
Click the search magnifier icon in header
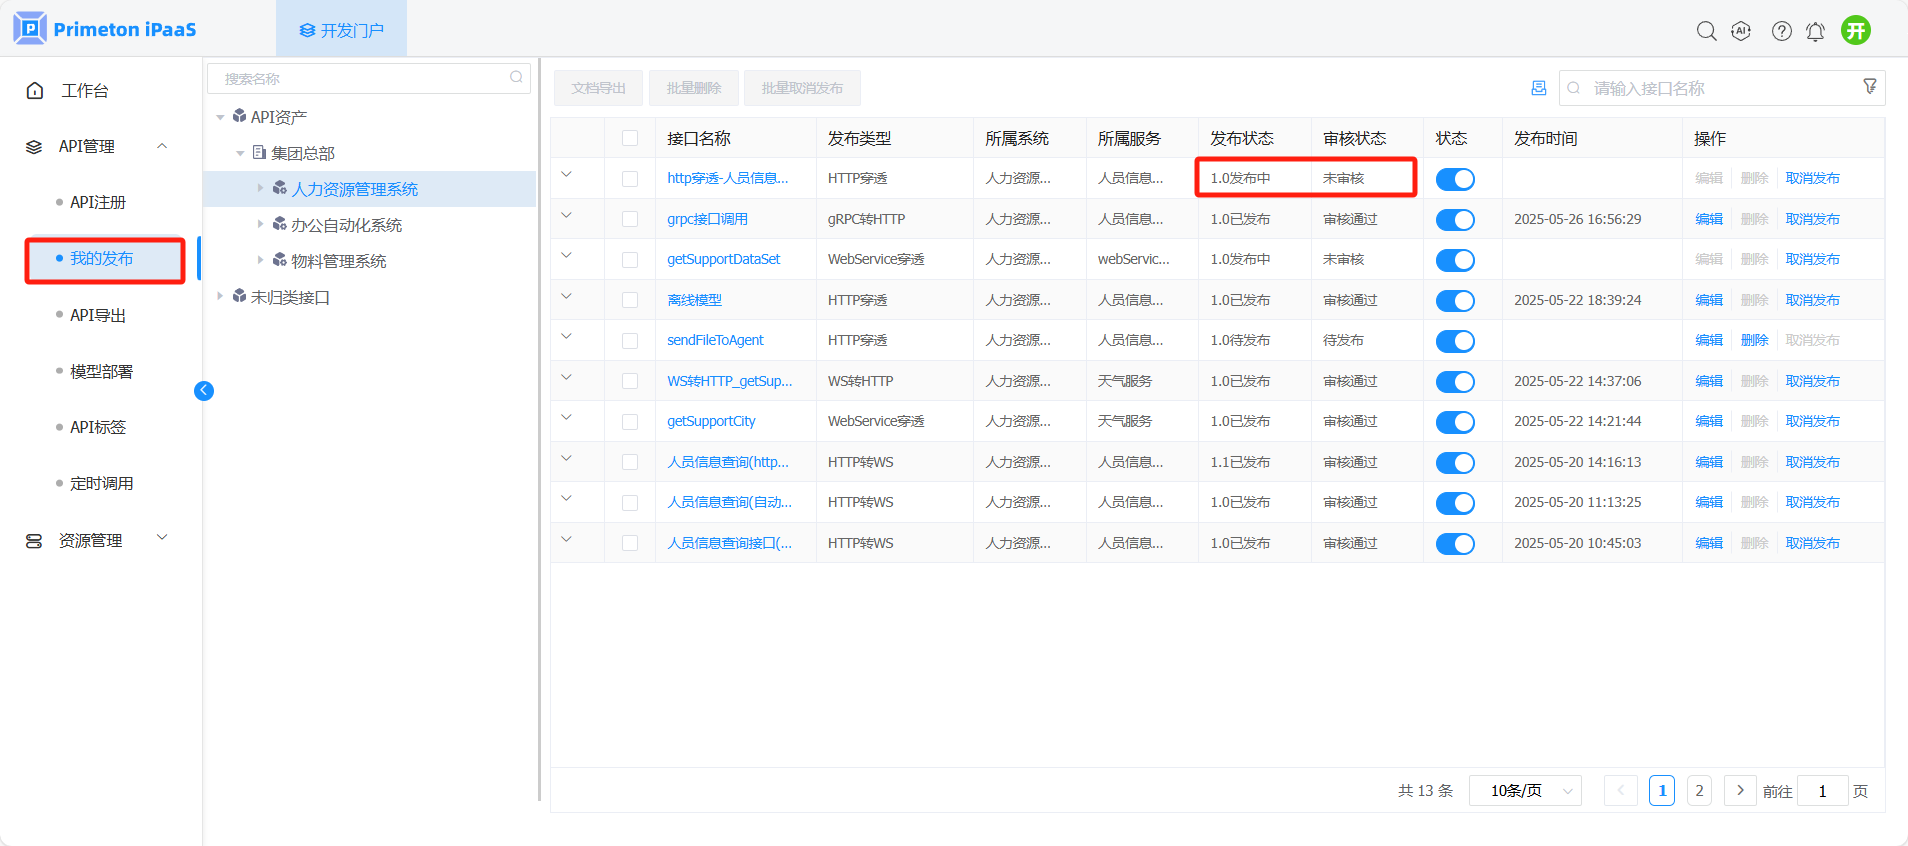1706,31
